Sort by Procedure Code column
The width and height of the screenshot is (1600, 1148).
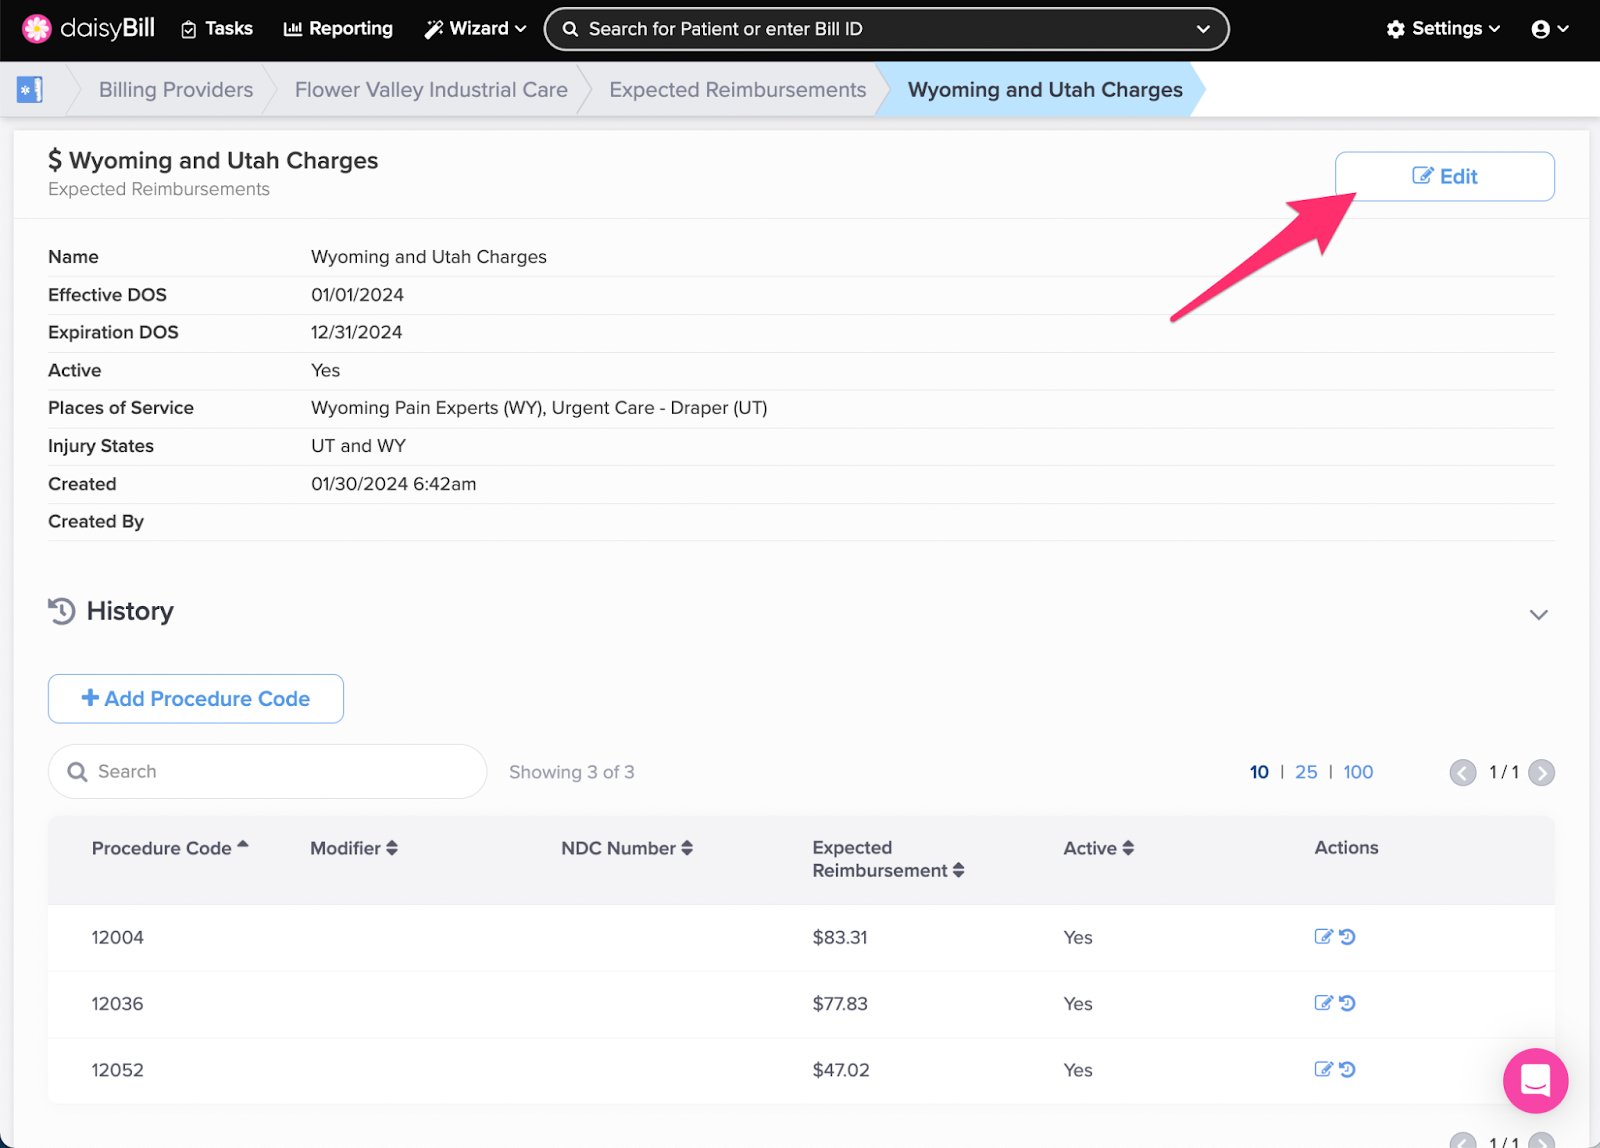click(x=170, y=848)
